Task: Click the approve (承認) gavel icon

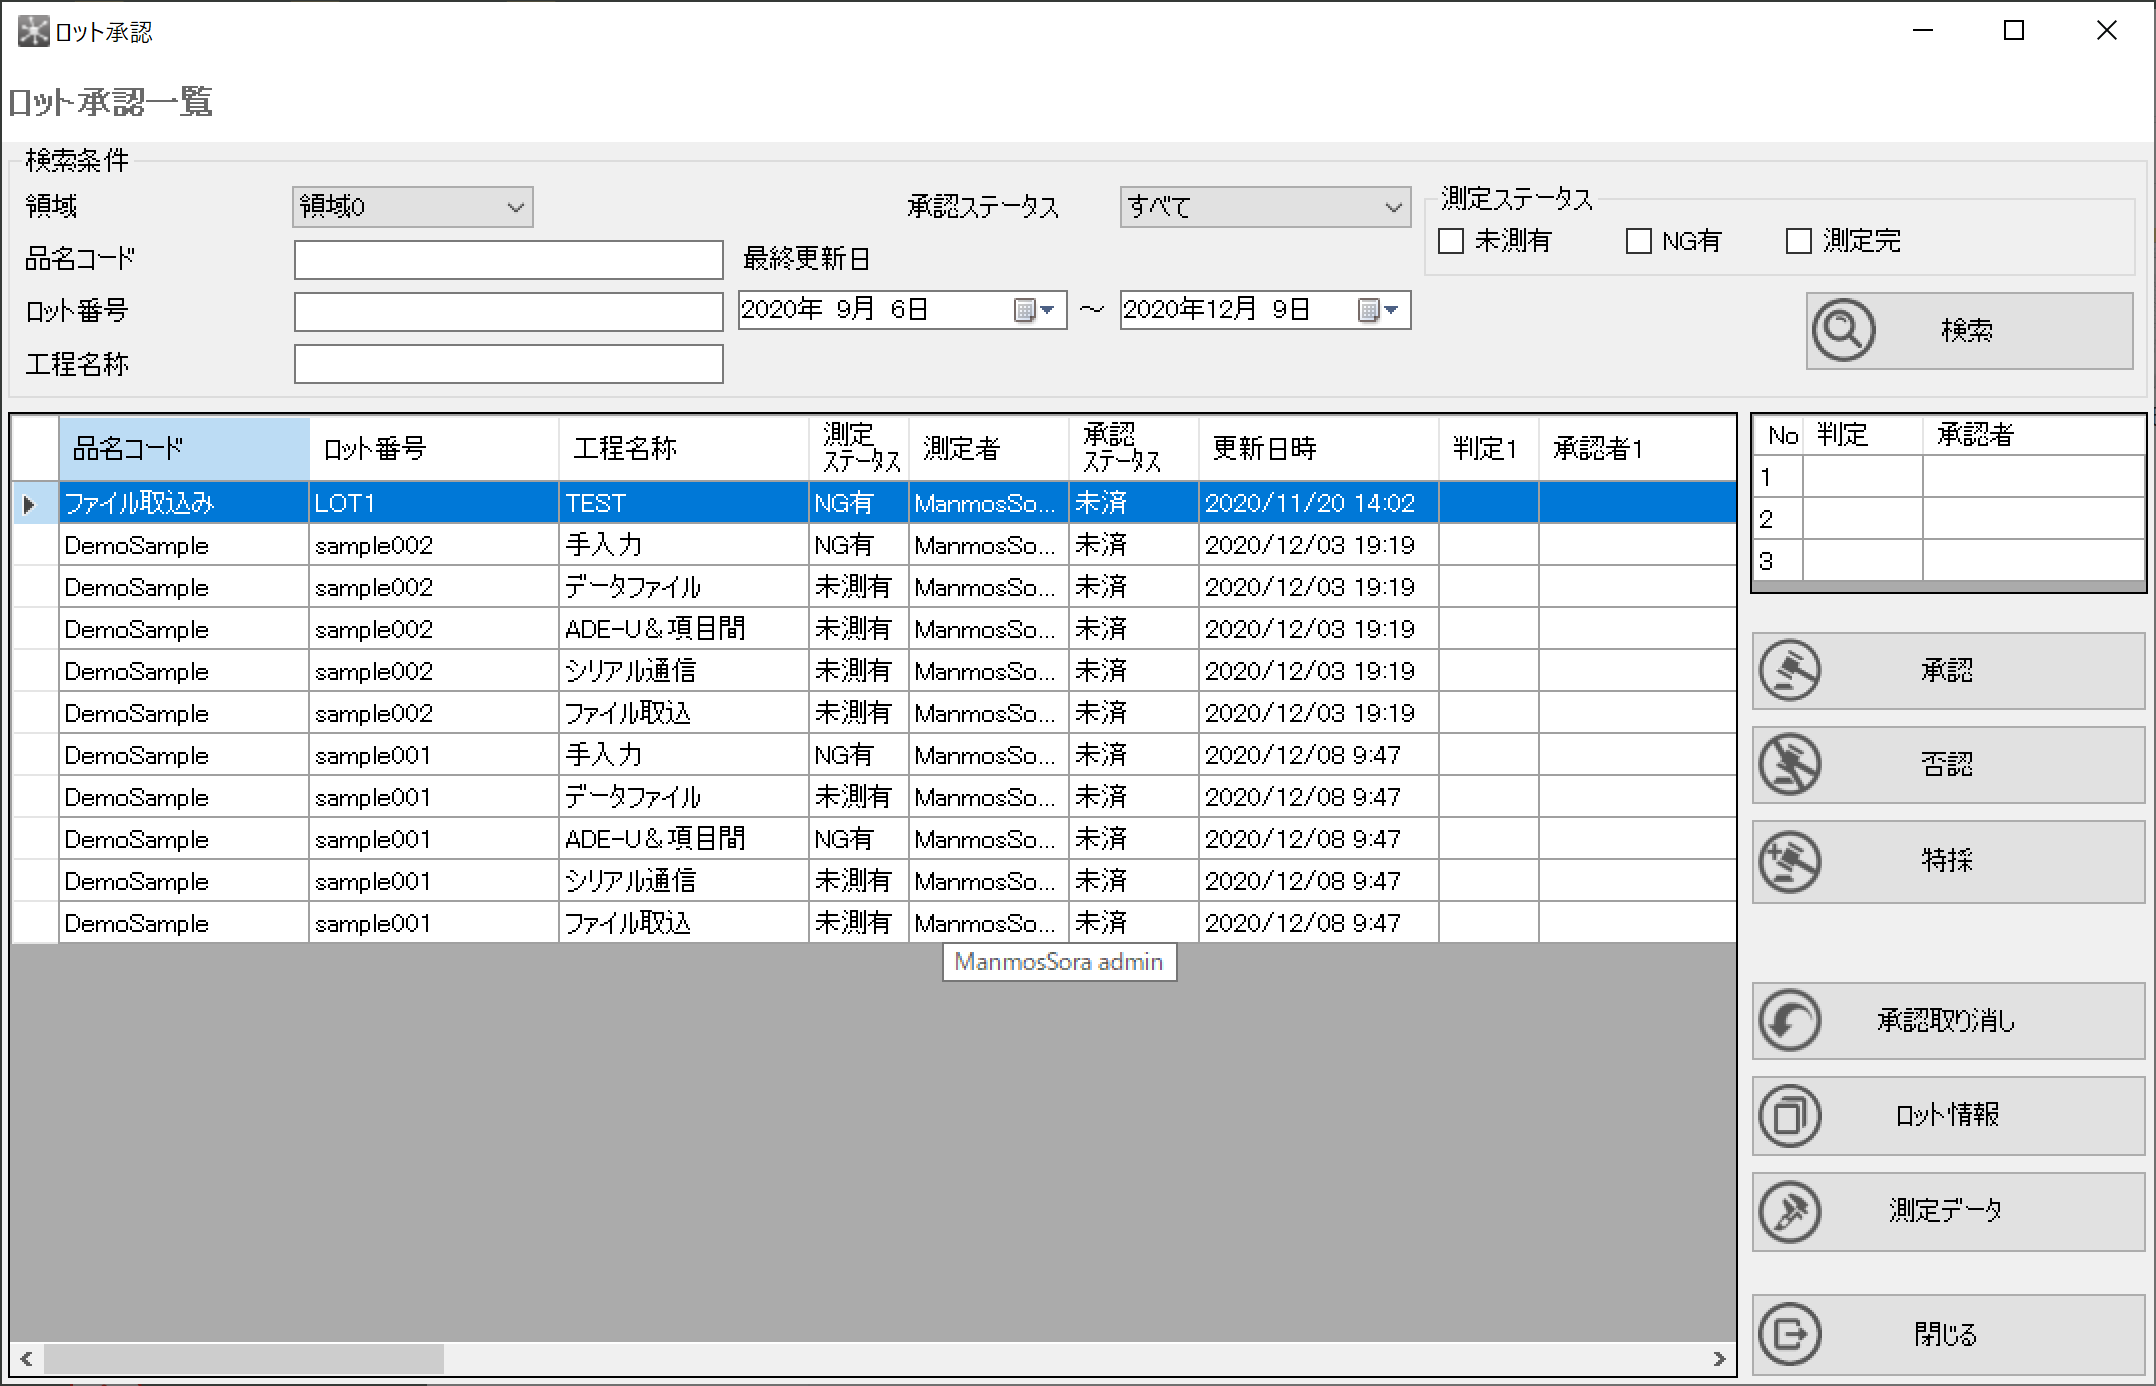Action: coord(1790,670)
